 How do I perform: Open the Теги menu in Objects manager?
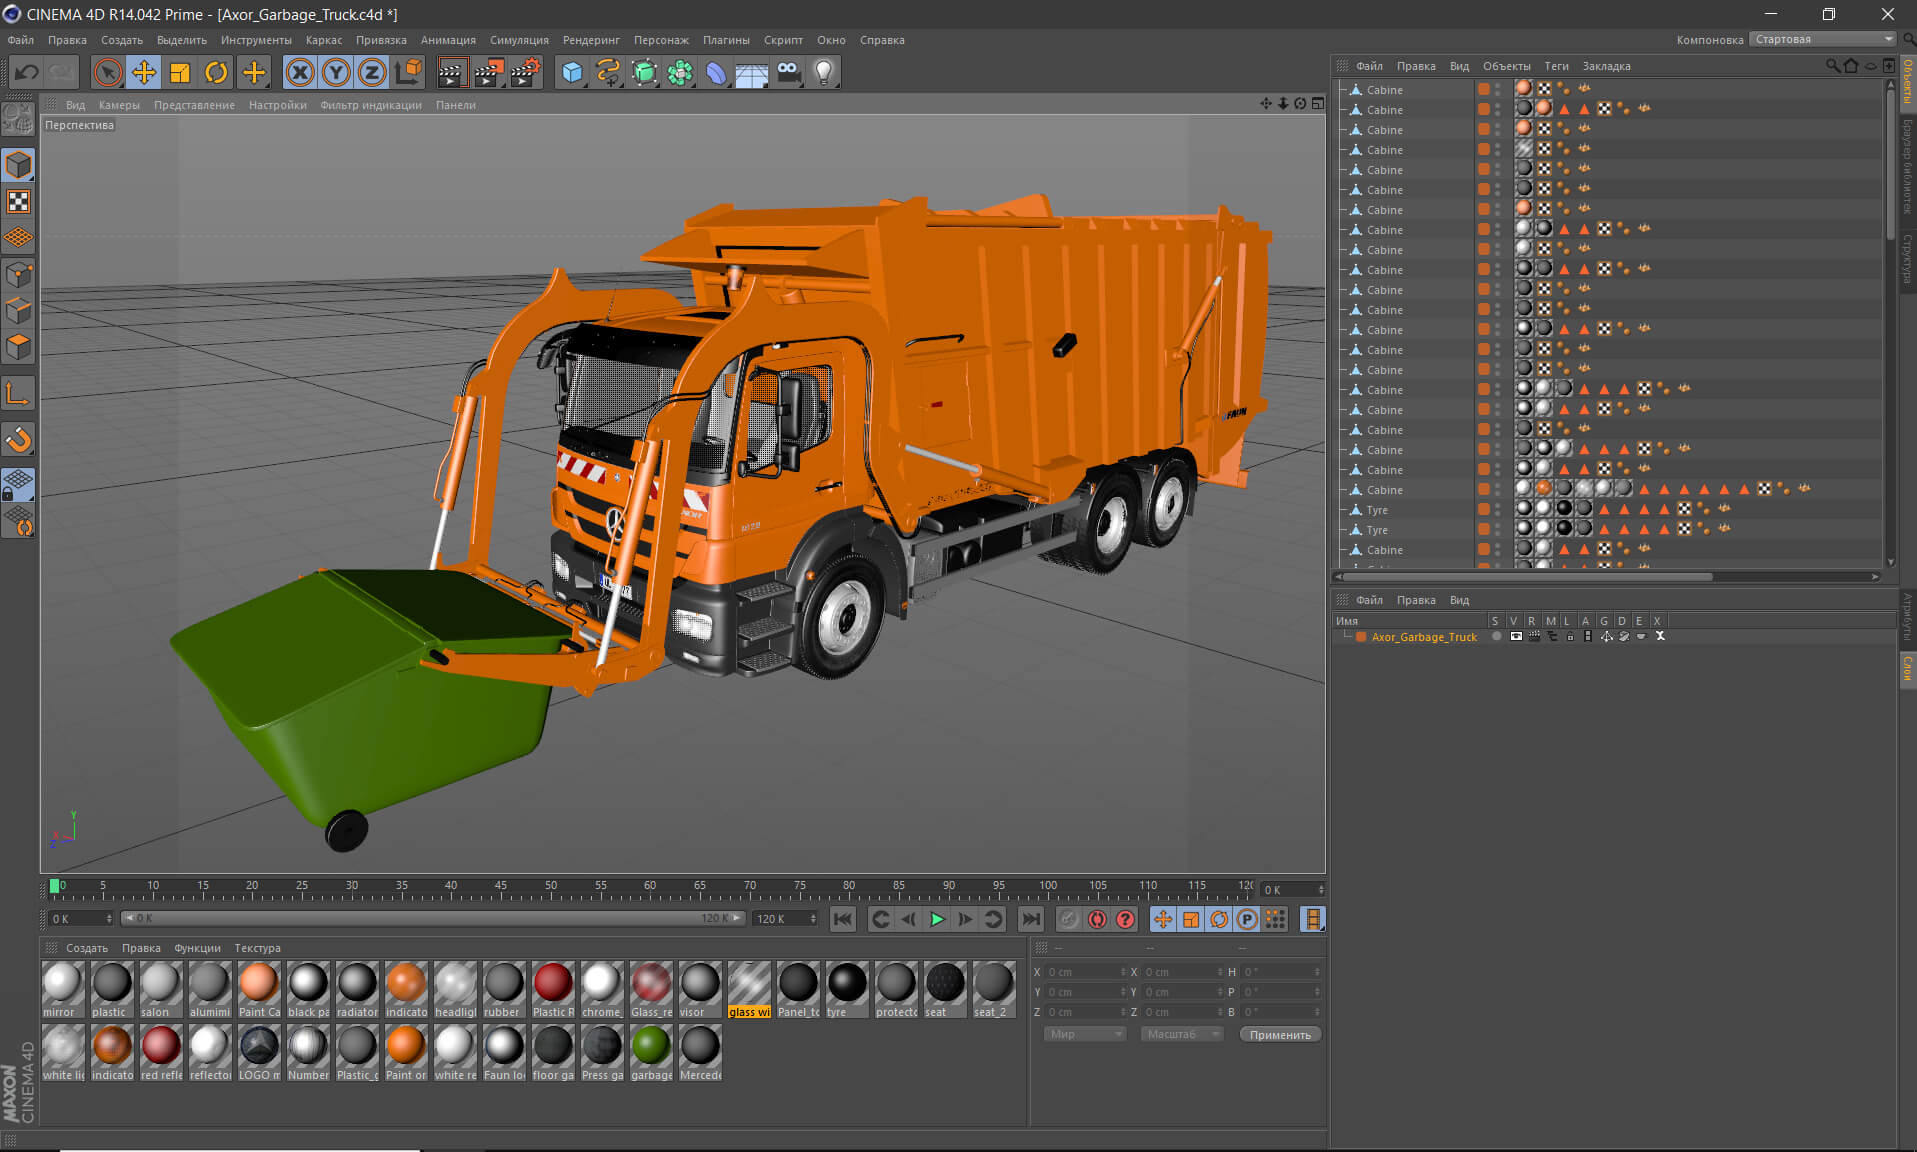[x=1556, y=66]
